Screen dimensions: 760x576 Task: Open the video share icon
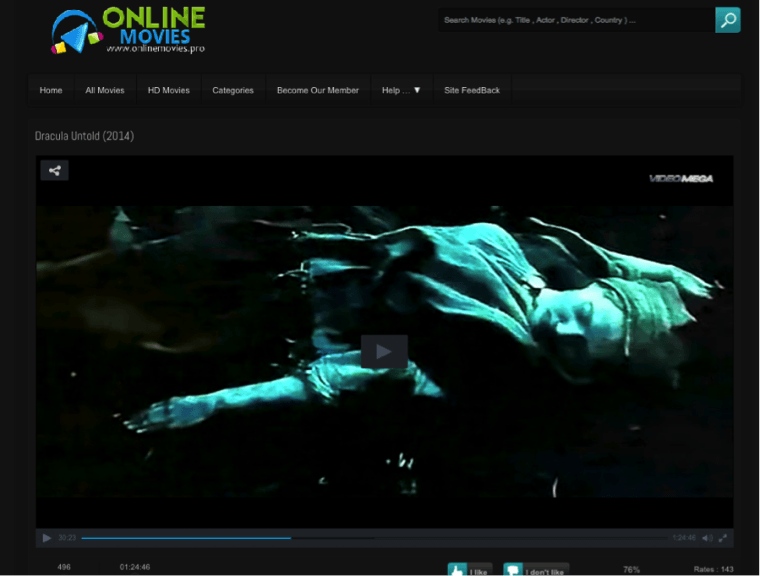(54, 171)
